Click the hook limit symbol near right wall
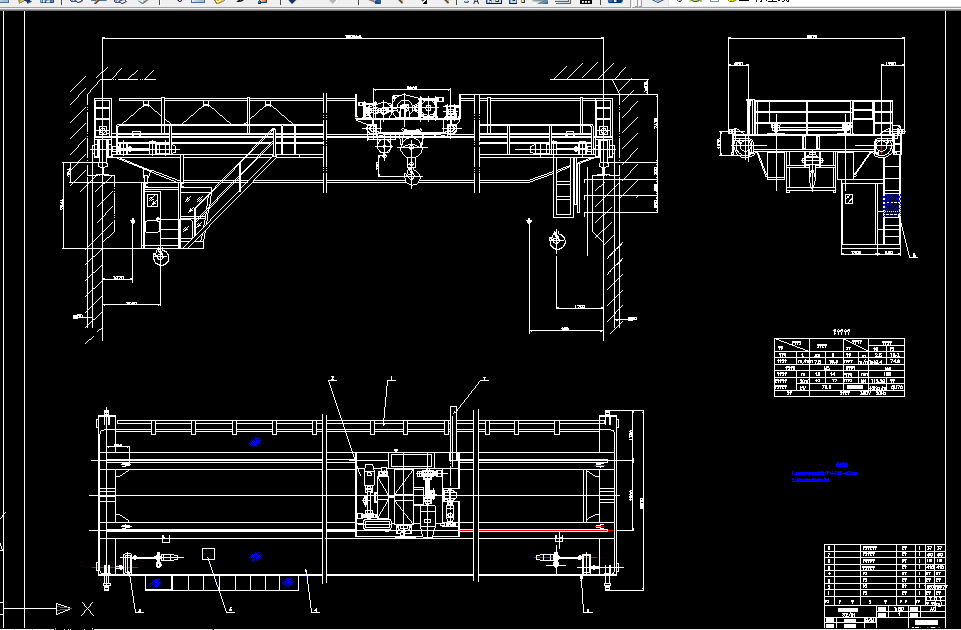 click(557, 240)
